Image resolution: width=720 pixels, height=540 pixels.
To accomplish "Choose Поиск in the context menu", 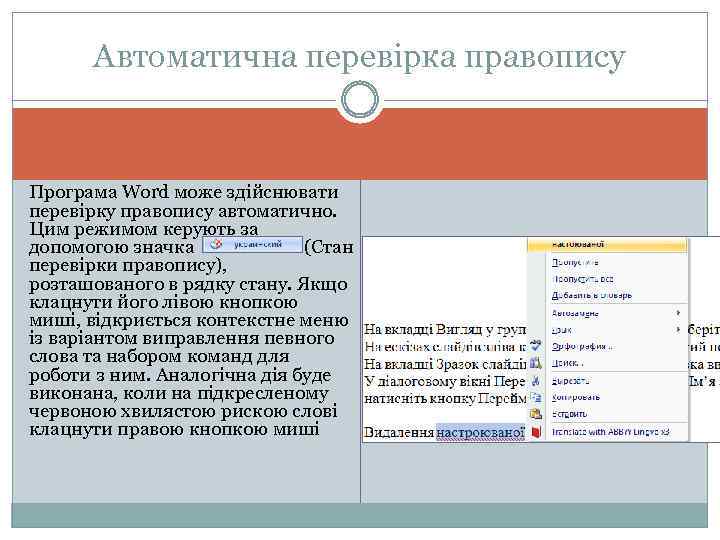I will (568, 363).
